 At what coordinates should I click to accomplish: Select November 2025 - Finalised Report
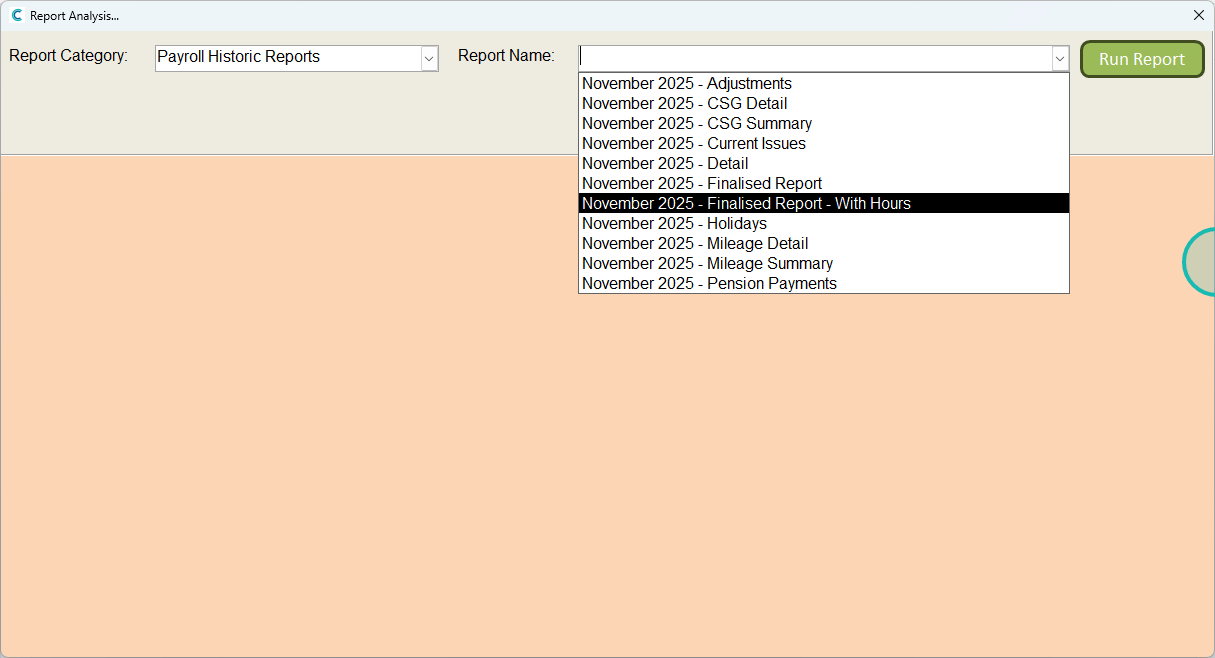tap(702, 184)
